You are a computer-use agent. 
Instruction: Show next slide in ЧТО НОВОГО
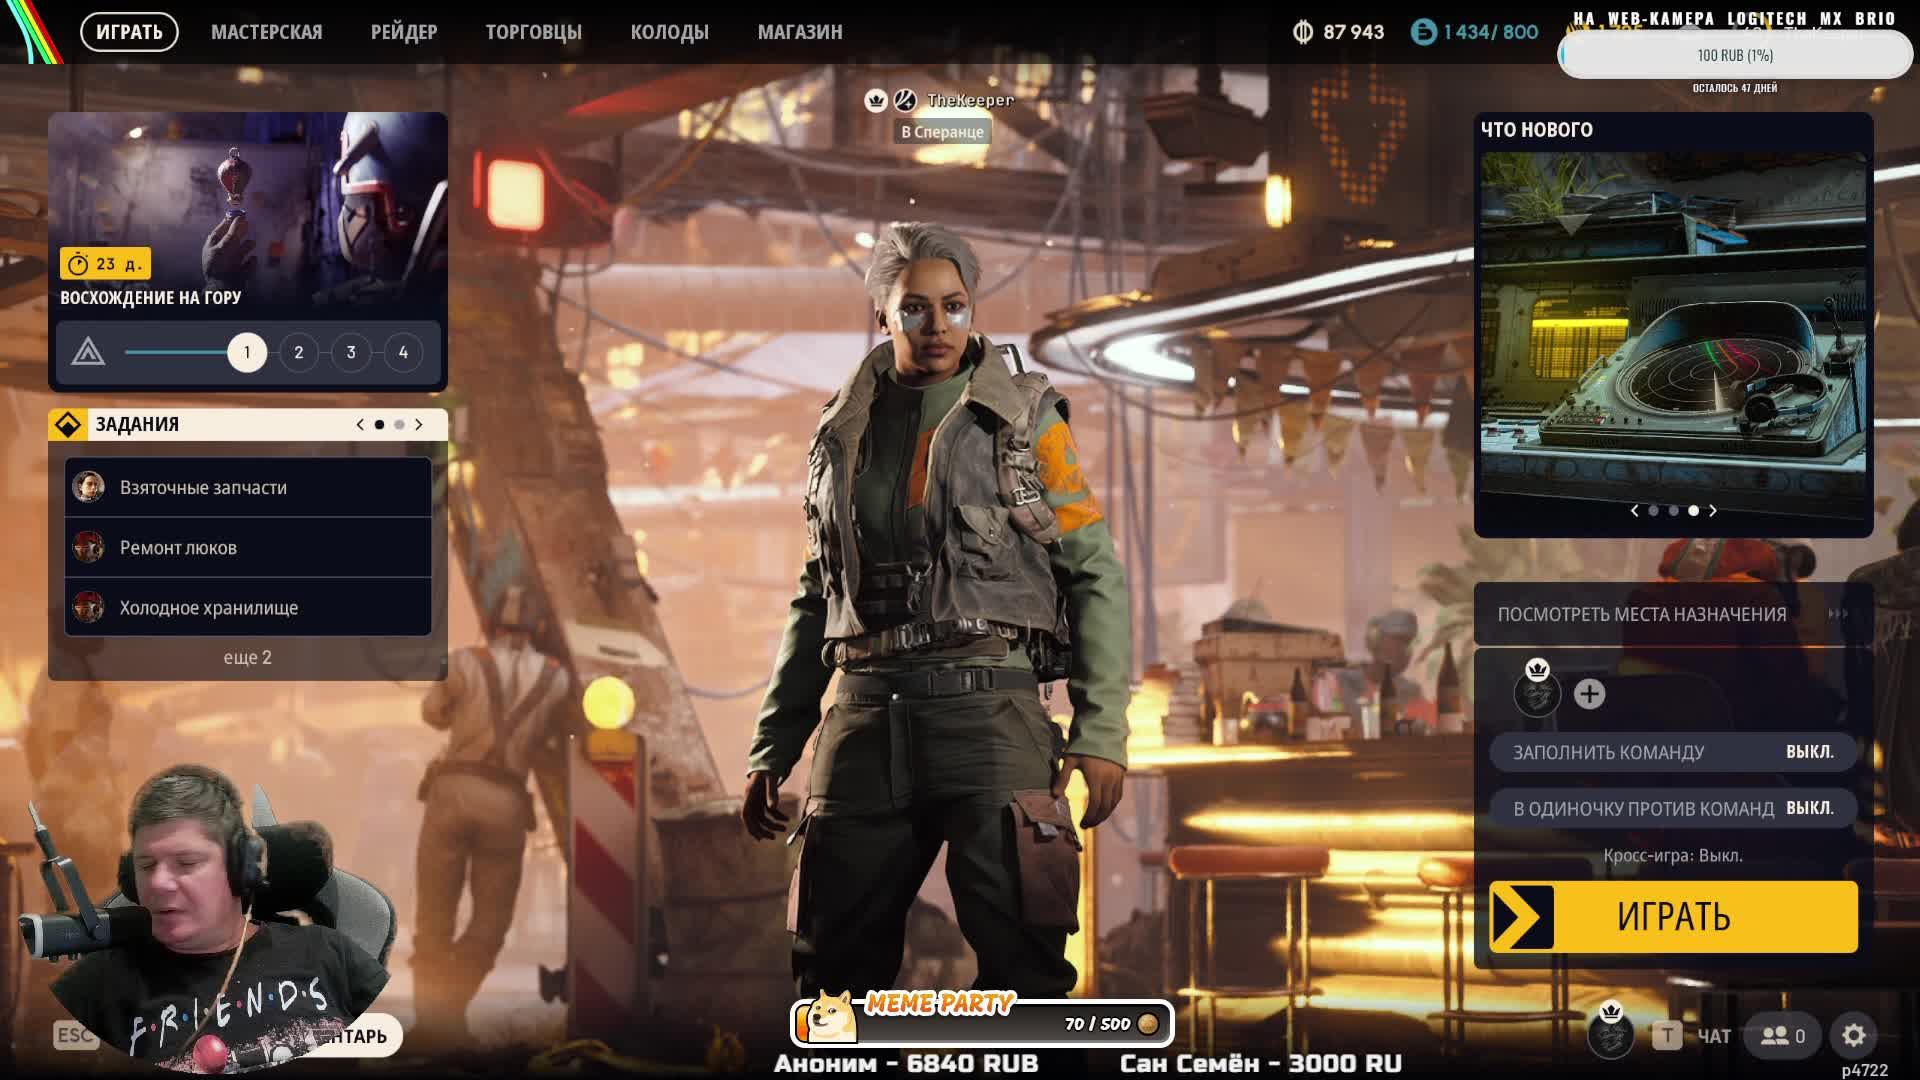[1713, 511]
